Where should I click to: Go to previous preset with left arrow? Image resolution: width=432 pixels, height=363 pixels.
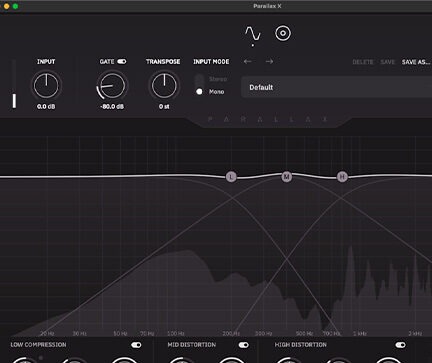pos(247,61)
